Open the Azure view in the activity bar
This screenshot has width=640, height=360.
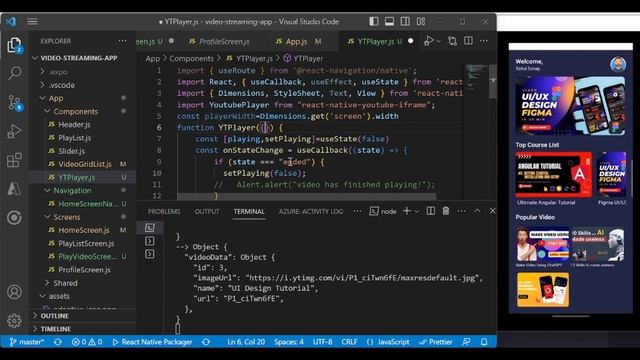pyautogui.click(x=14, y=189)
